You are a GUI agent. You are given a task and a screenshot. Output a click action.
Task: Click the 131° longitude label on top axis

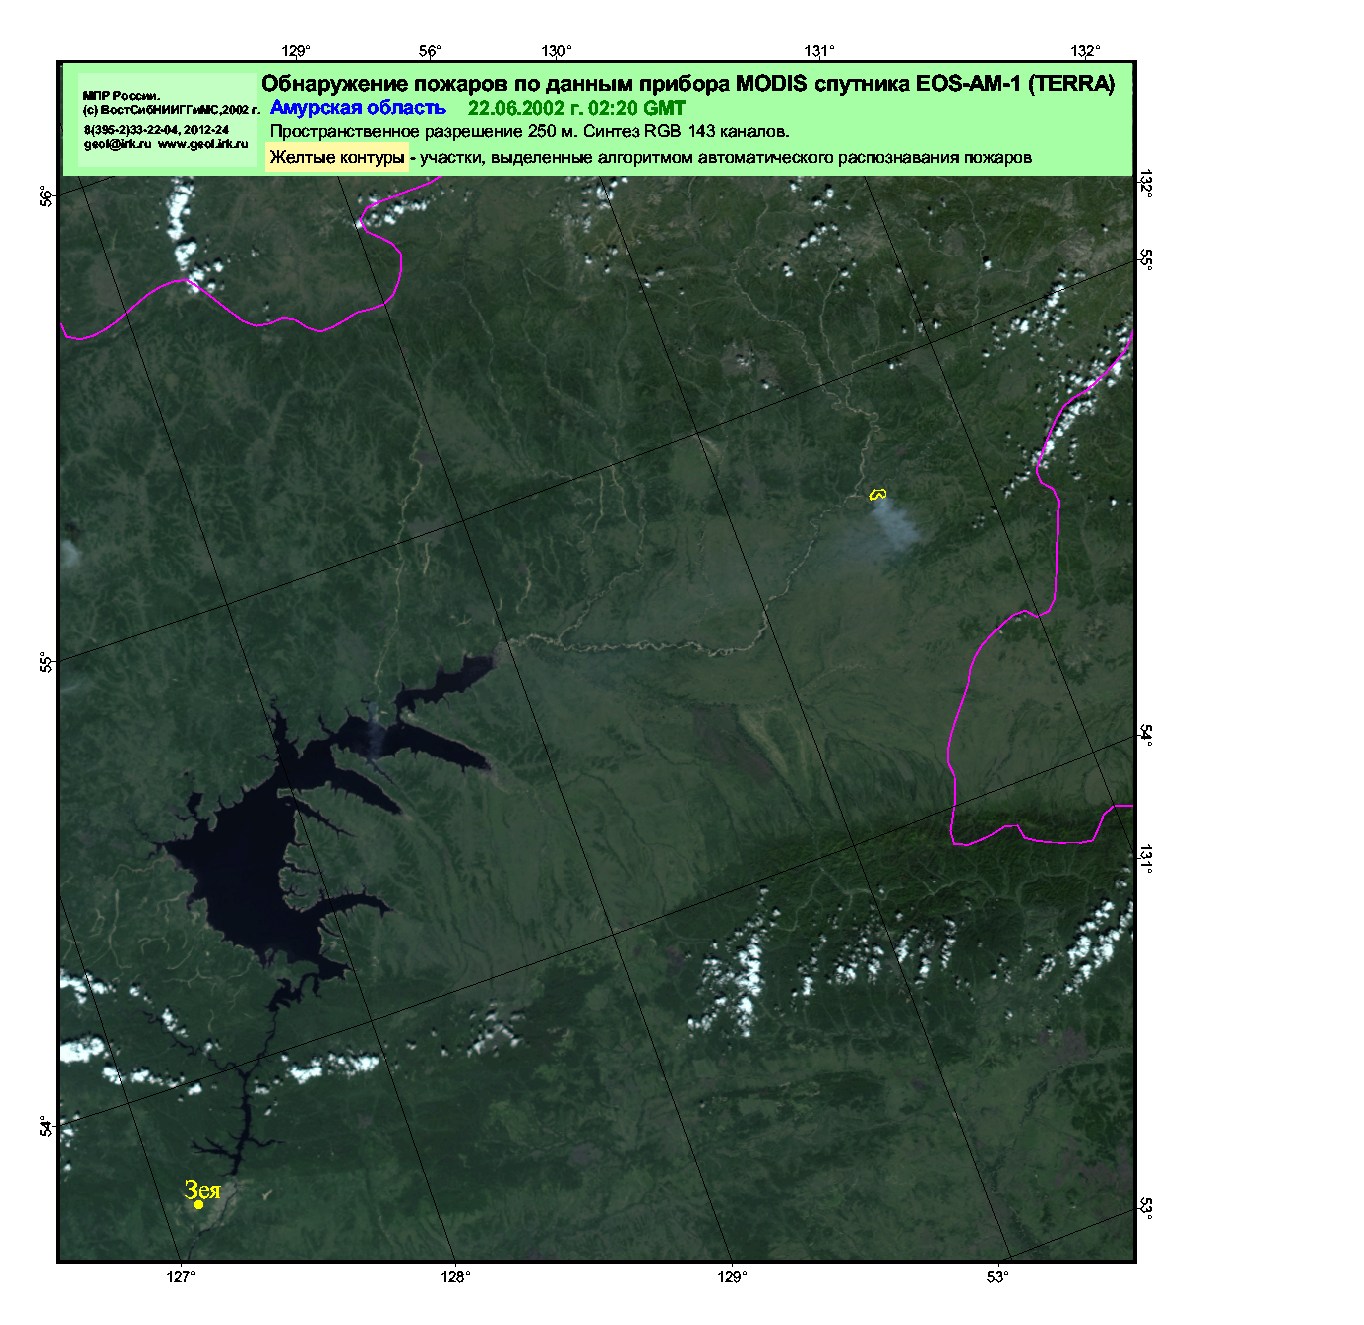(x=820, y=50)
